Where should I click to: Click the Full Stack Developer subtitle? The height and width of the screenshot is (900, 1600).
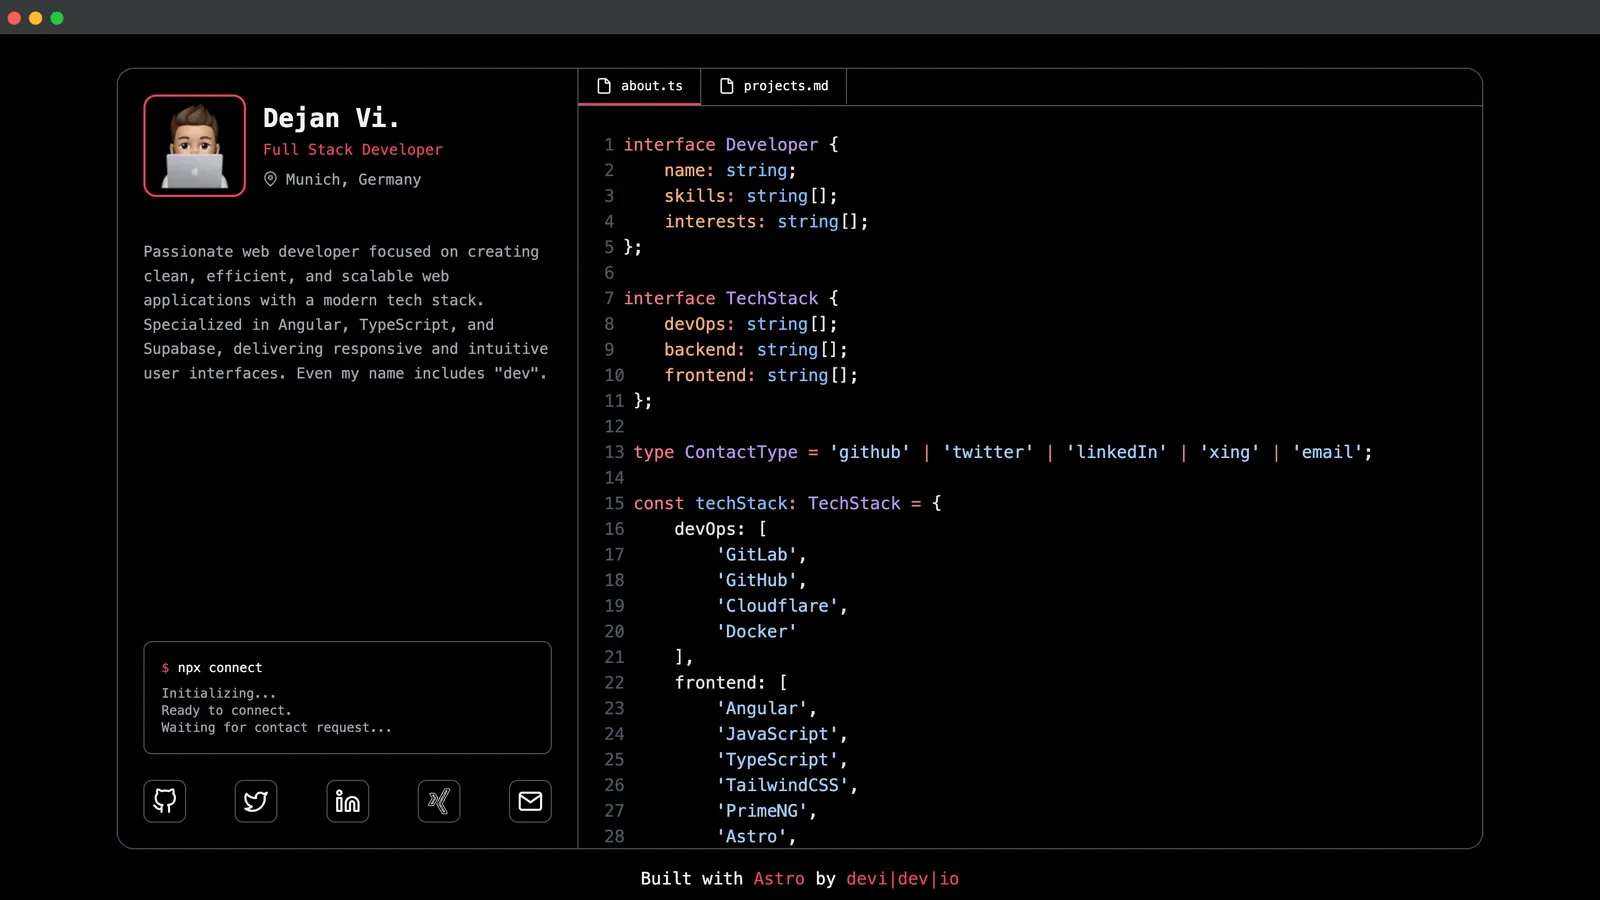353,149
